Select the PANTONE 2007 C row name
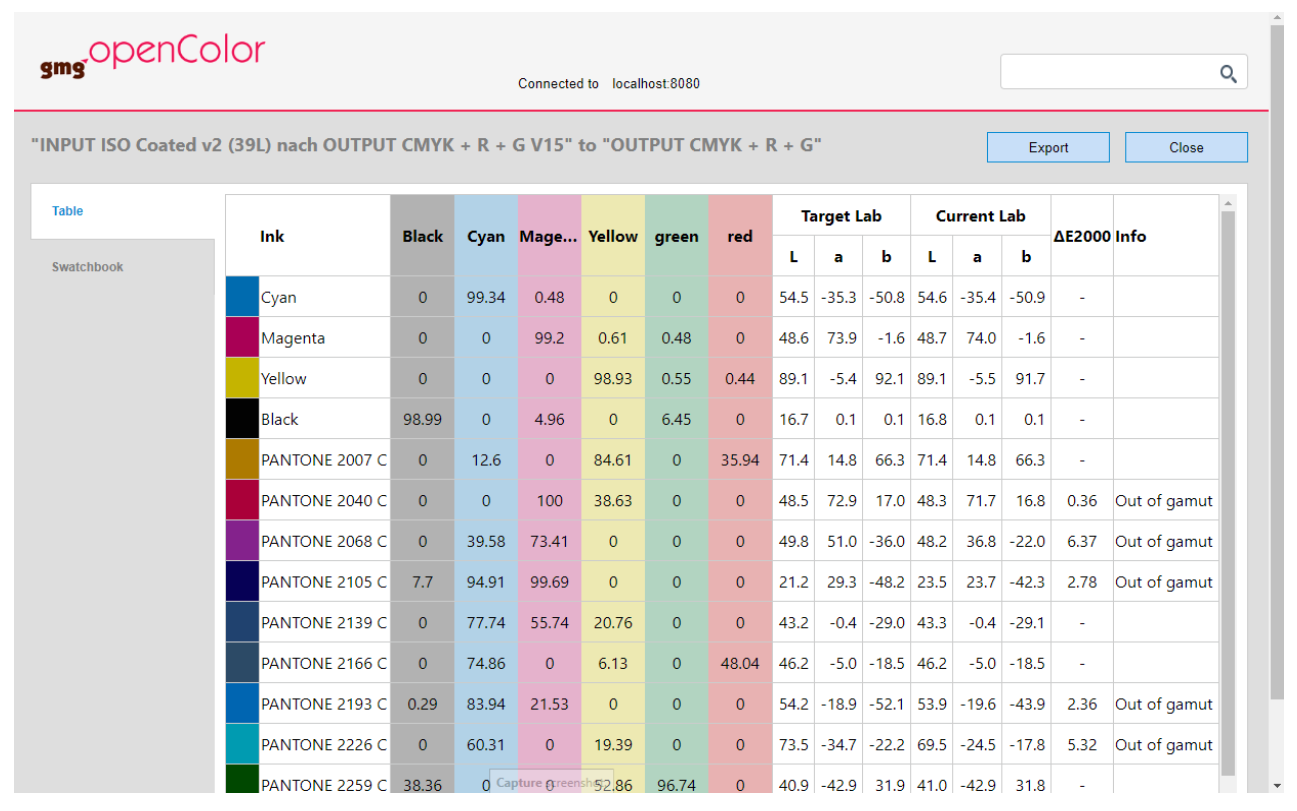 [x=325, y=460]
